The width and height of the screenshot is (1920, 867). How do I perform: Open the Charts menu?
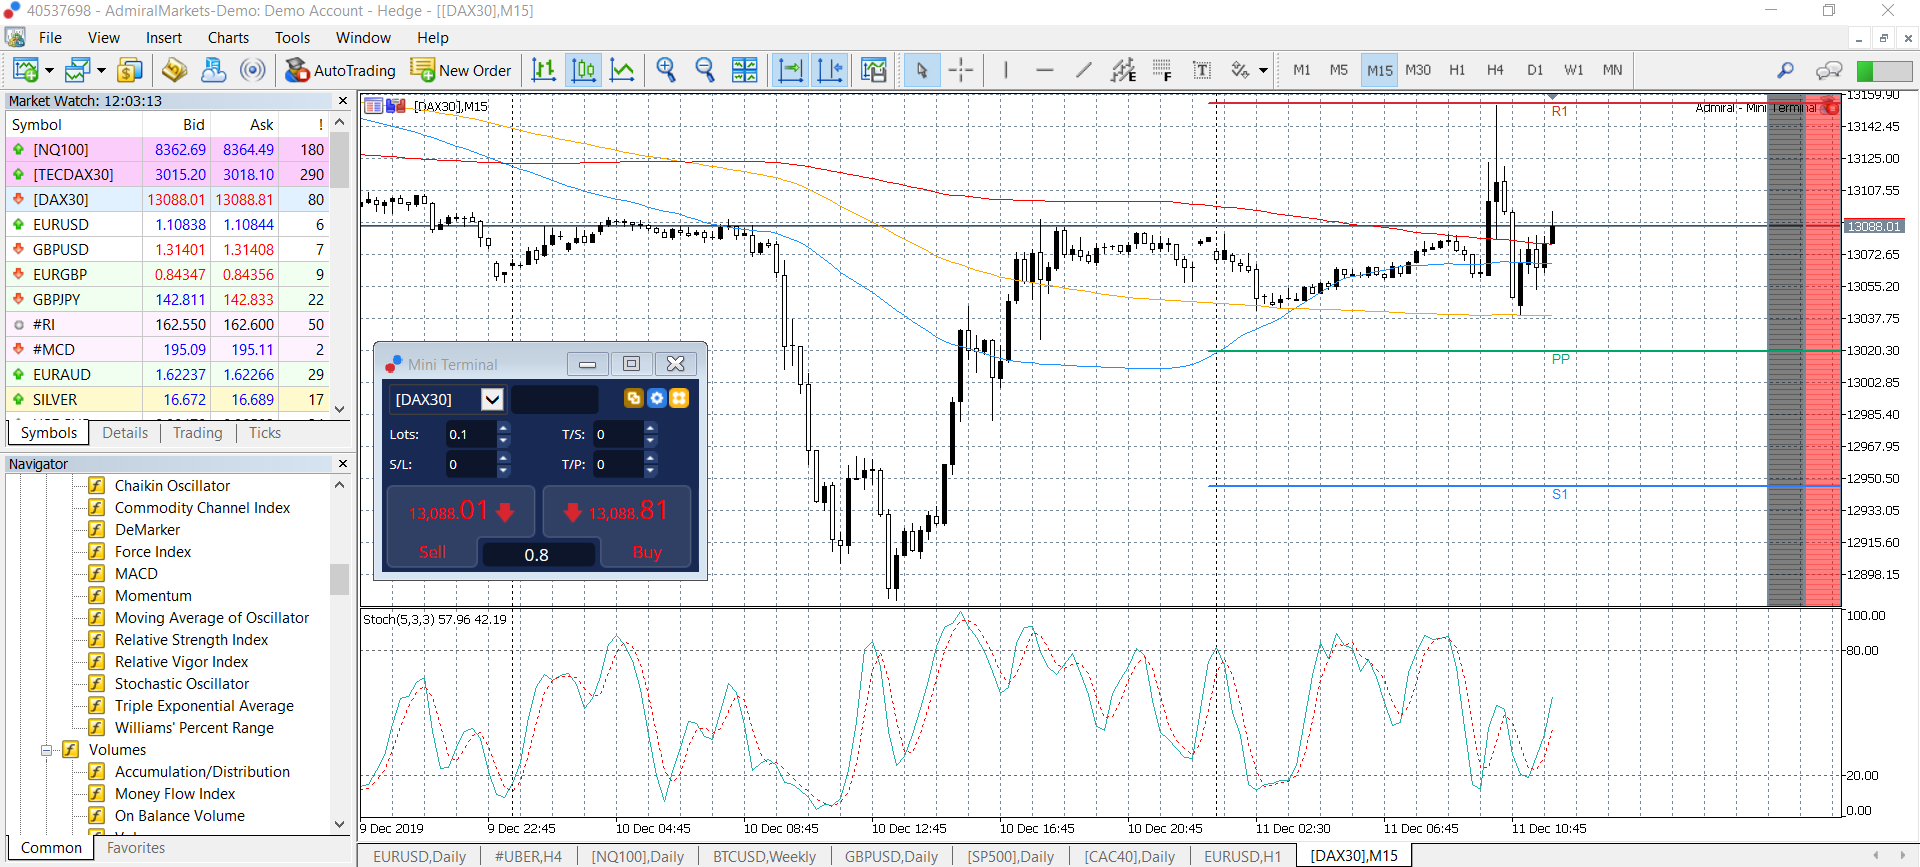coord(228,38)
